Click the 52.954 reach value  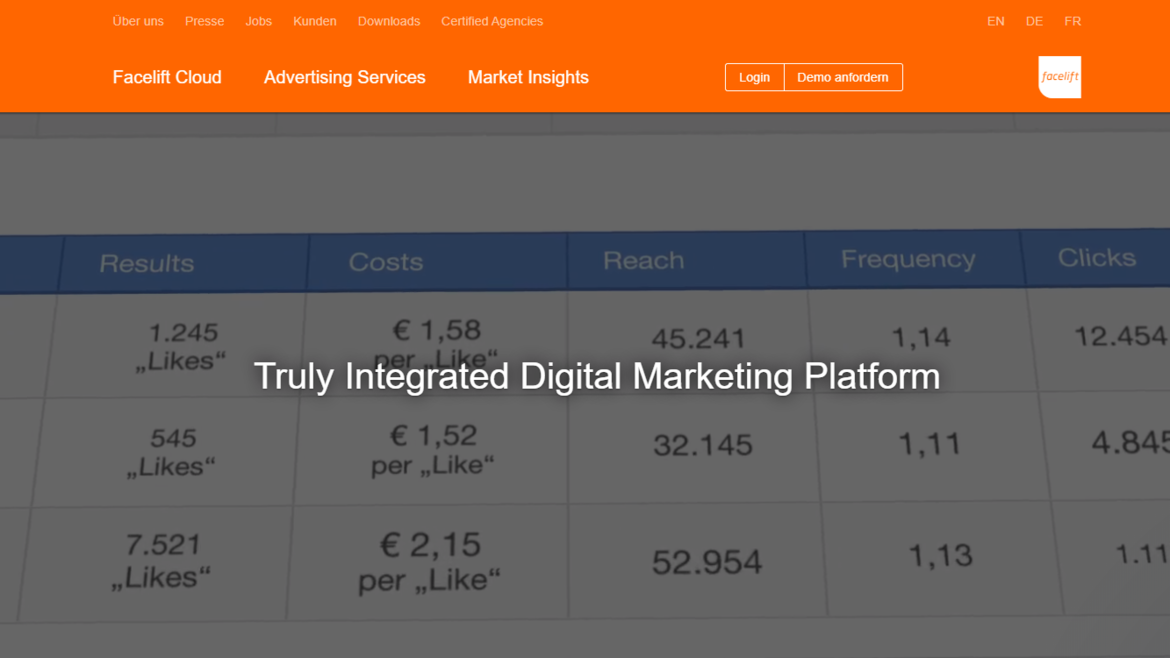tap(707, 562)
